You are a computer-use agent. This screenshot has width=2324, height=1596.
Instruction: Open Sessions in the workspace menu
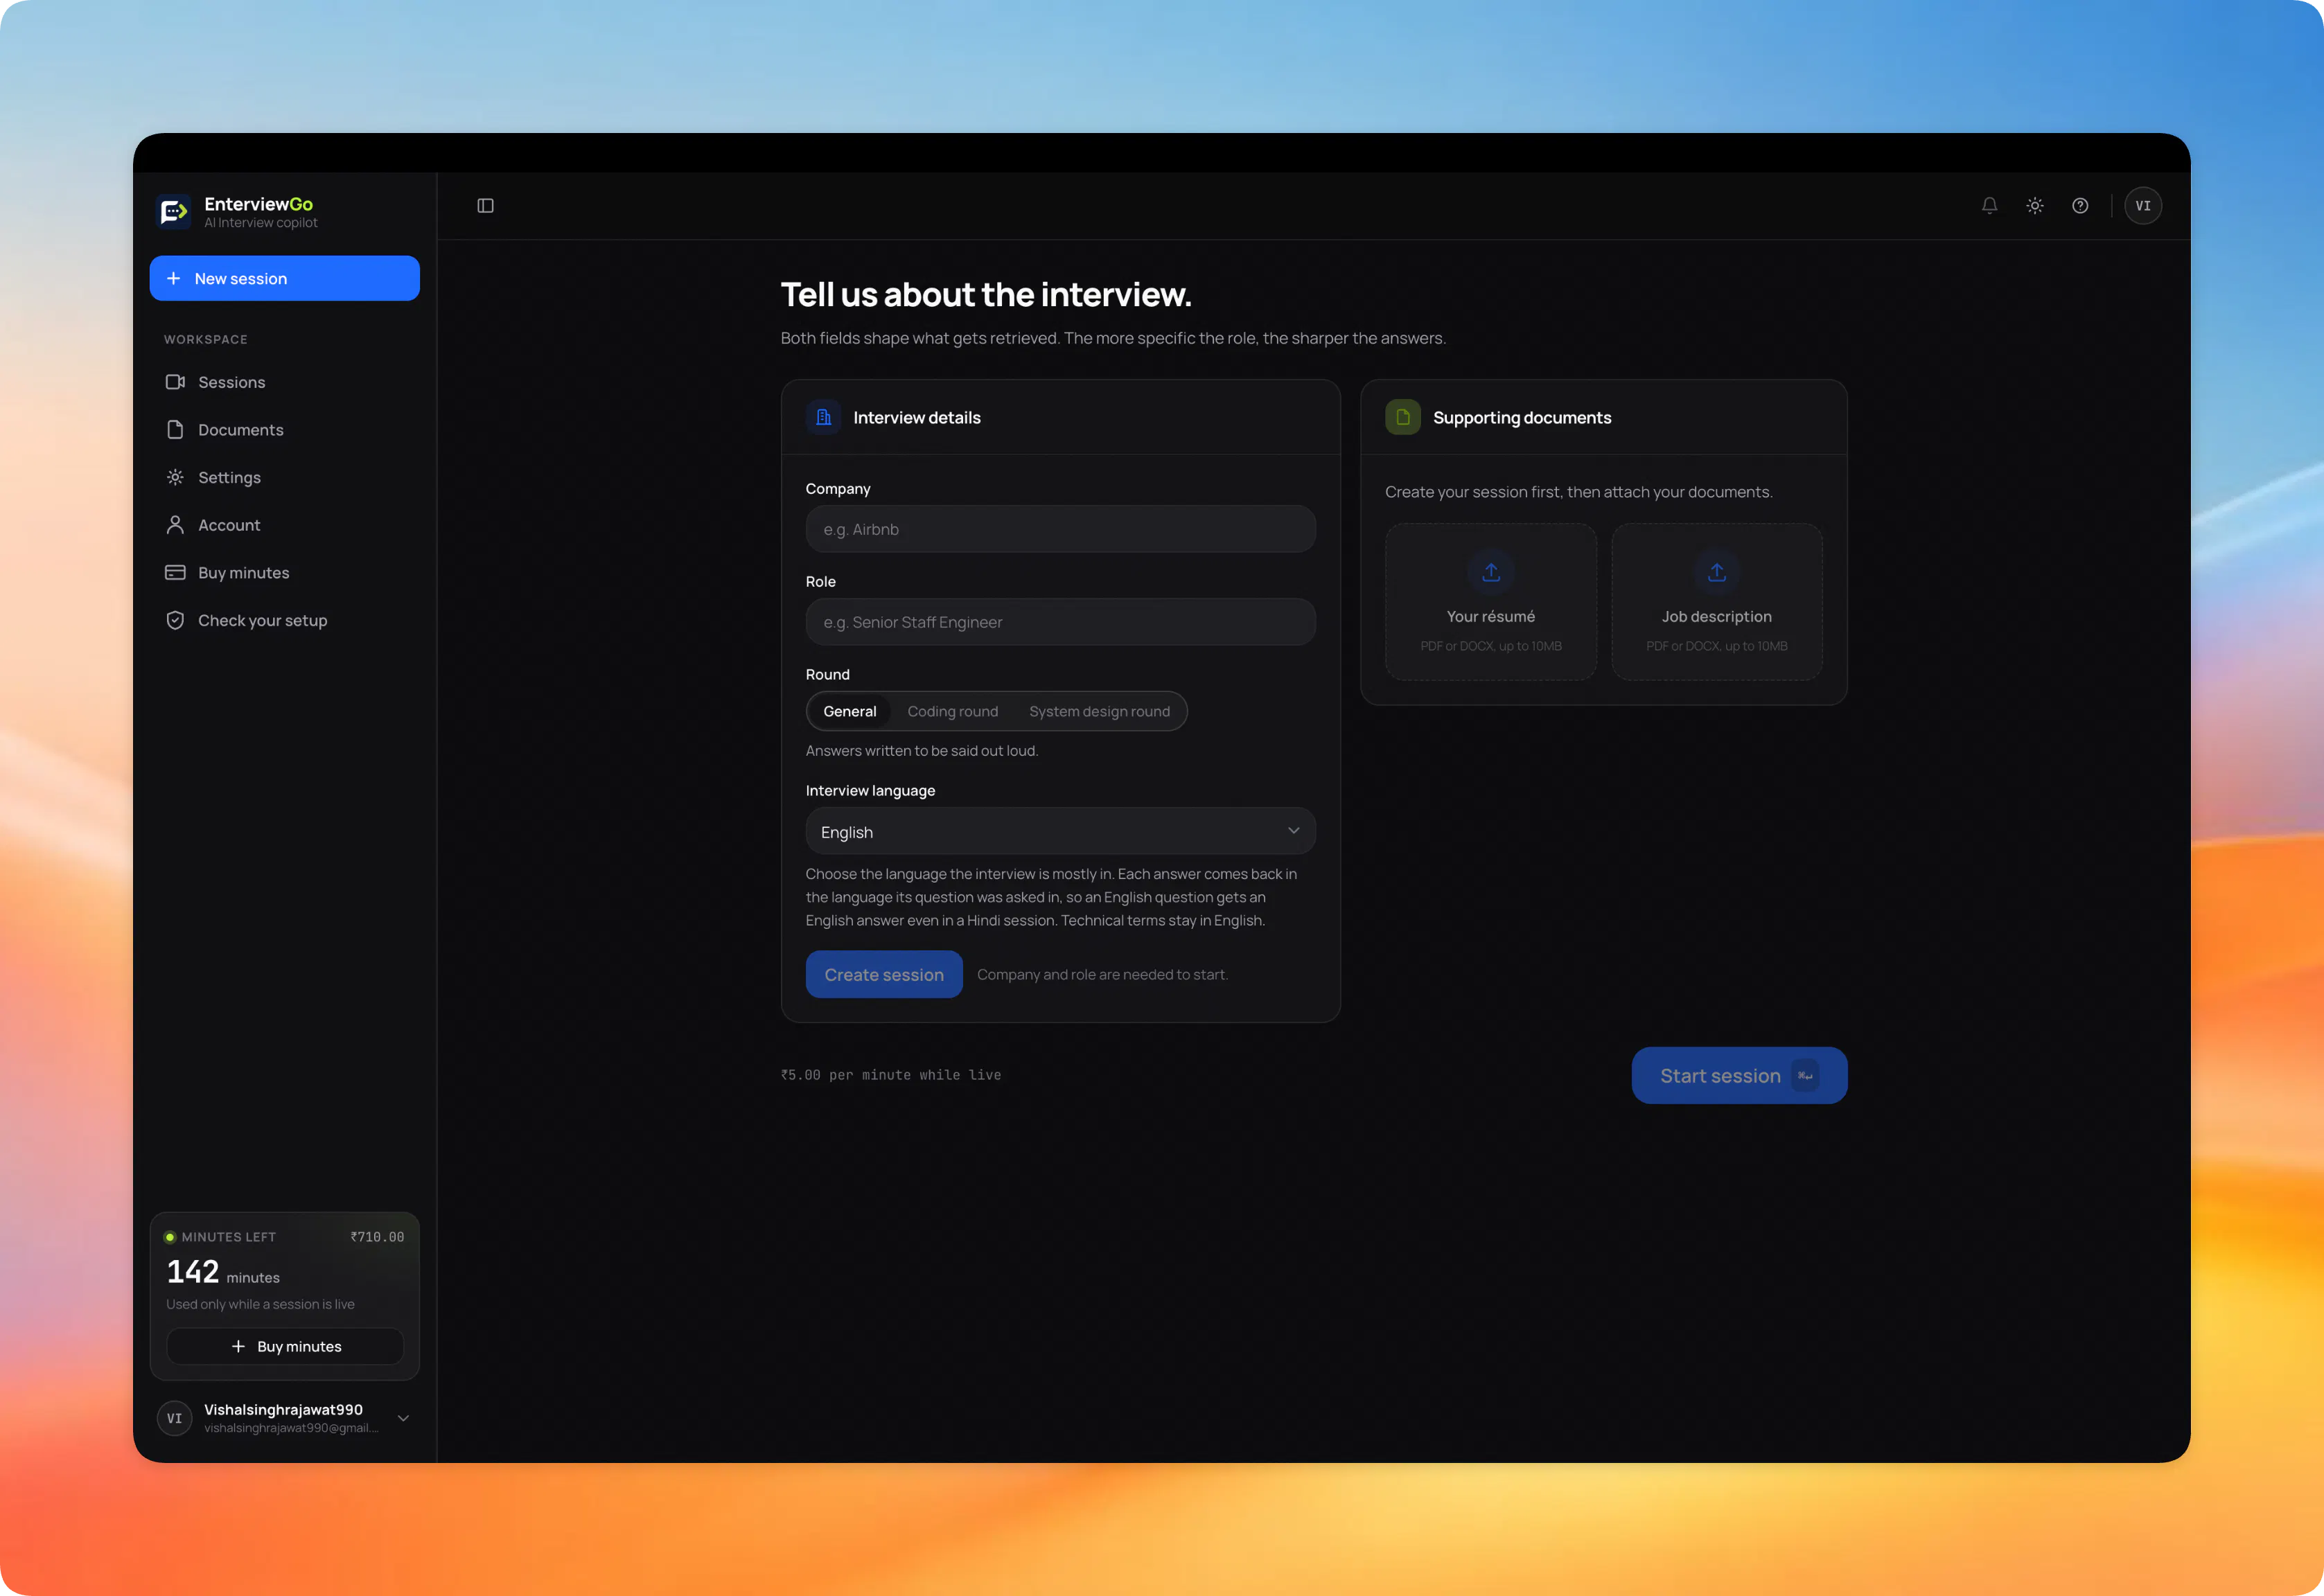(x=284, y=382)
